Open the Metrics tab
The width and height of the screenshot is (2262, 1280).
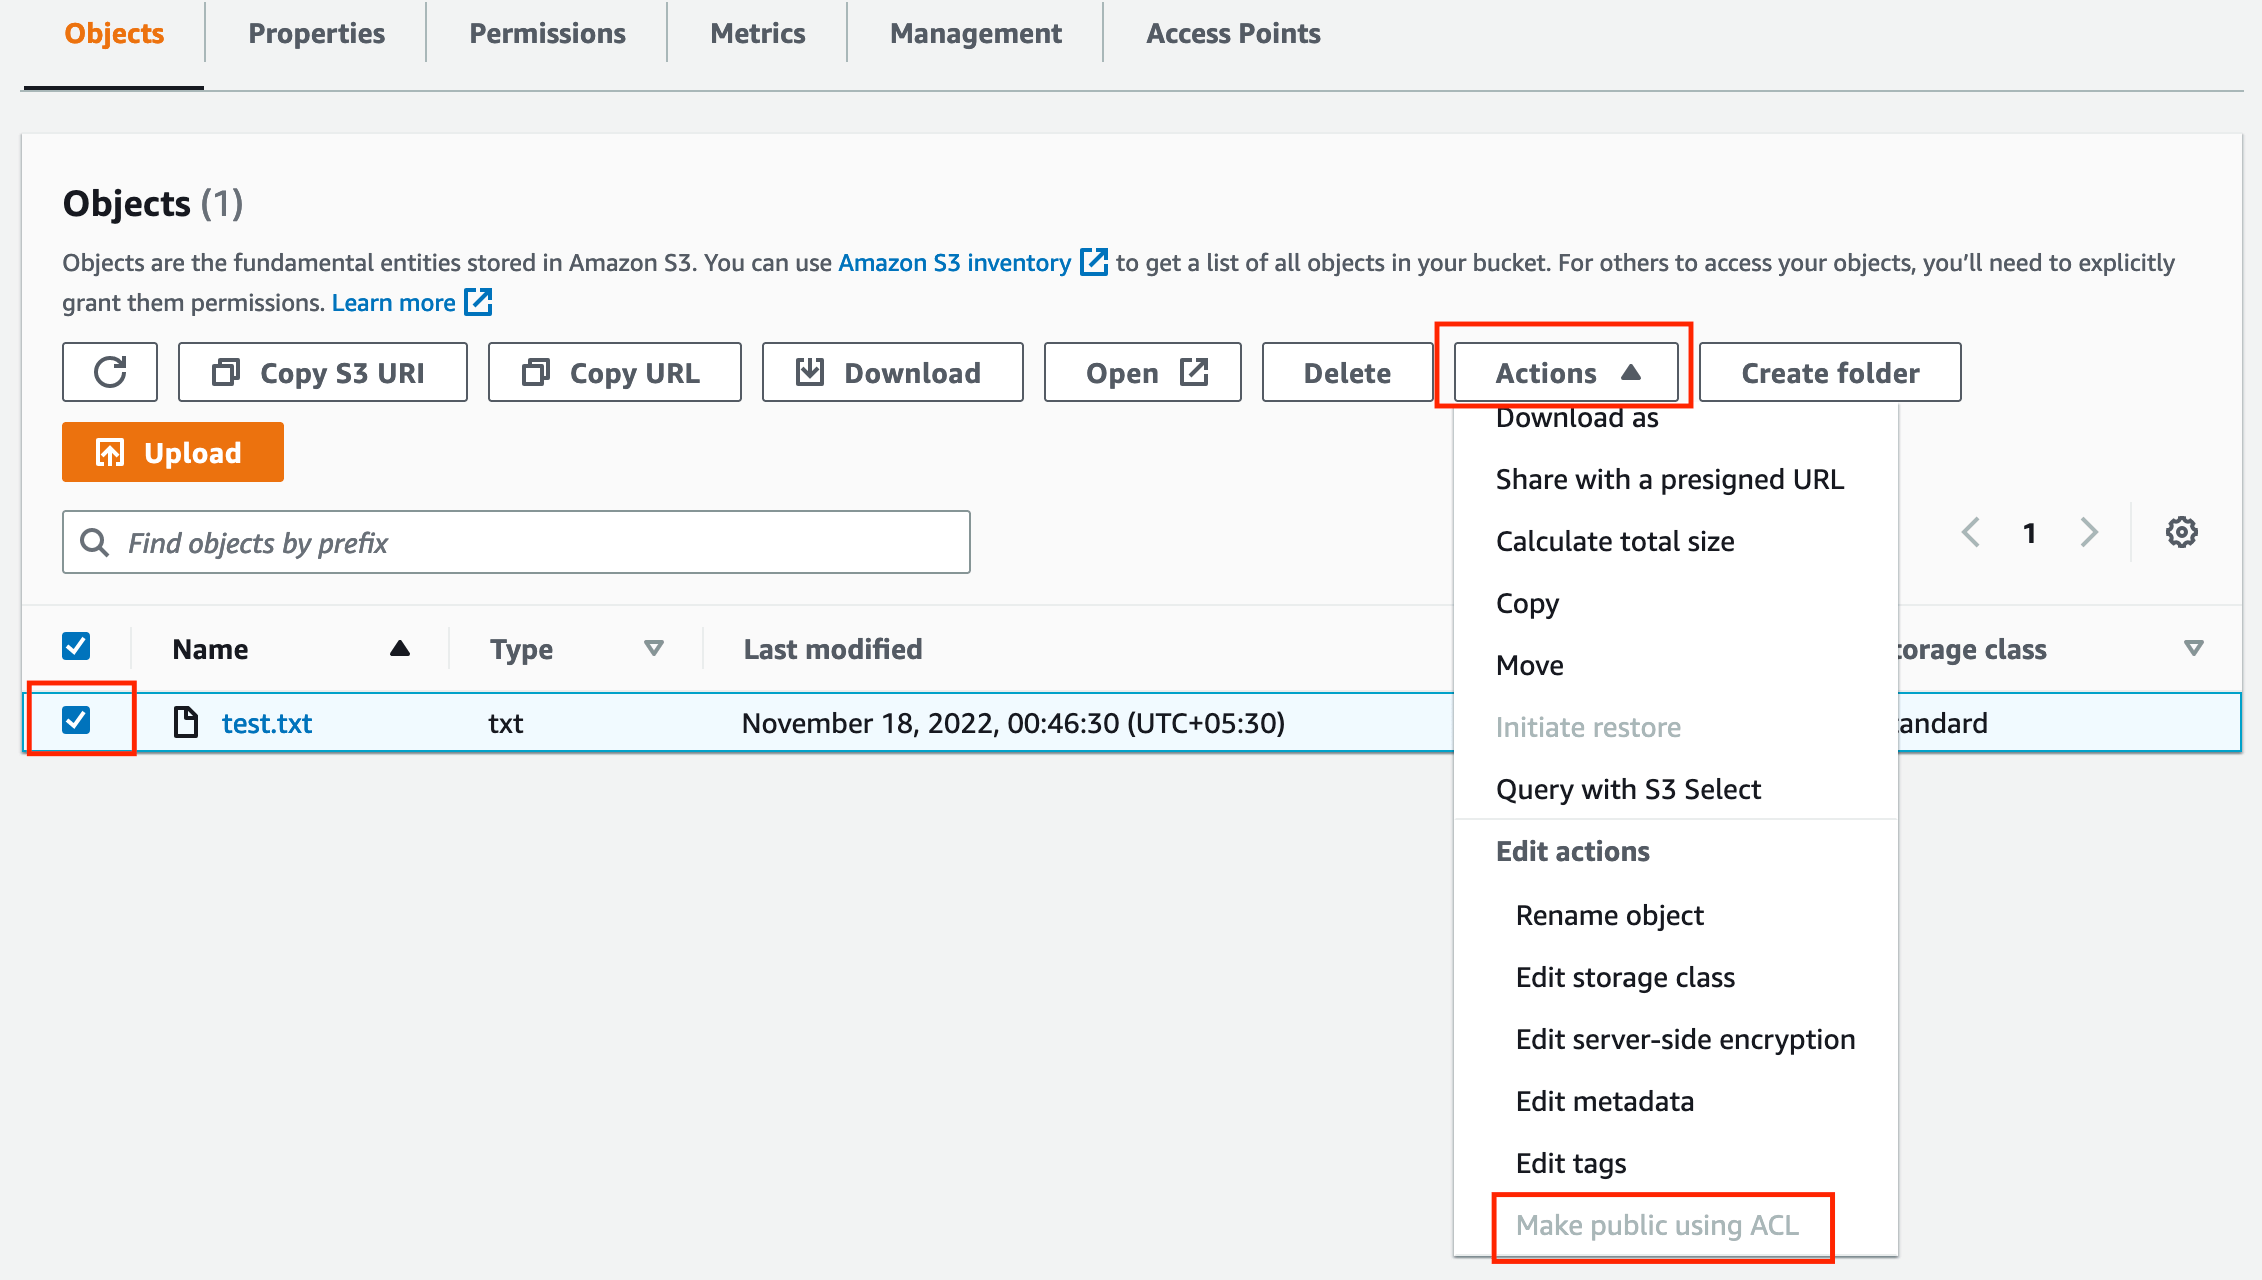pos(757,33)
